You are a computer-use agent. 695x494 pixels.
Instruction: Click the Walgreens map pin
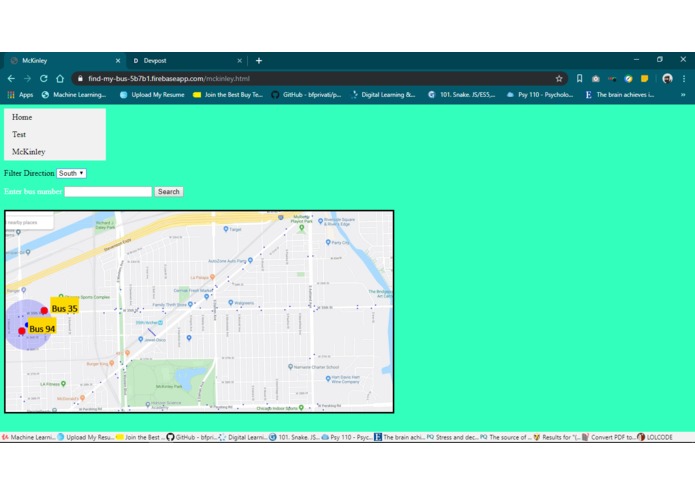click(230, 303)
